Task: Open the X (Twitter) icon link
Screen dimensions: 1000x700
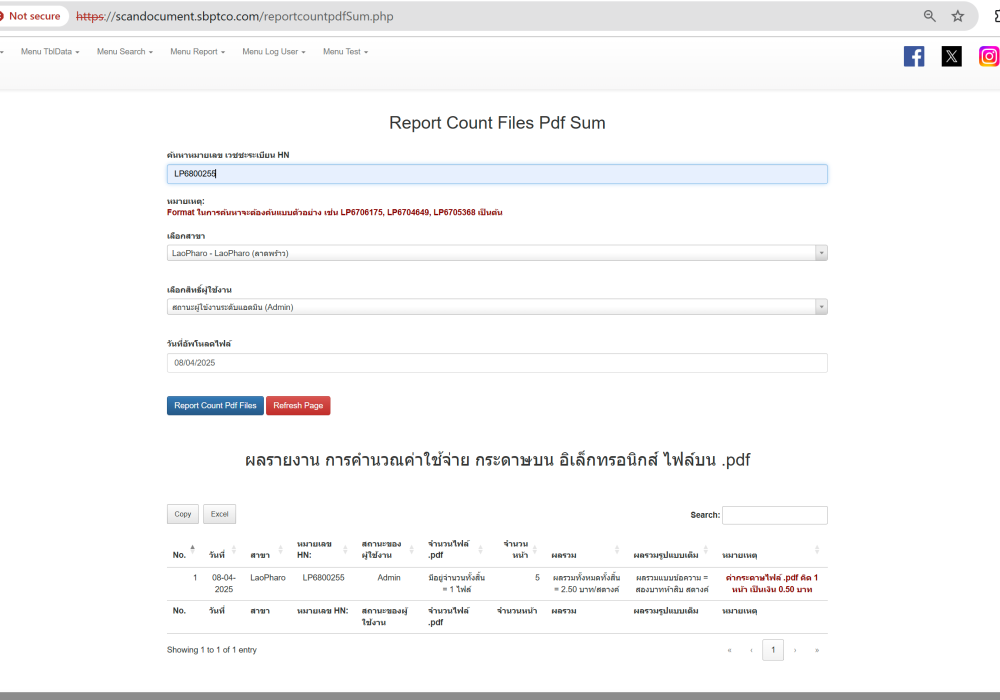Action: [x=951, y=57]
